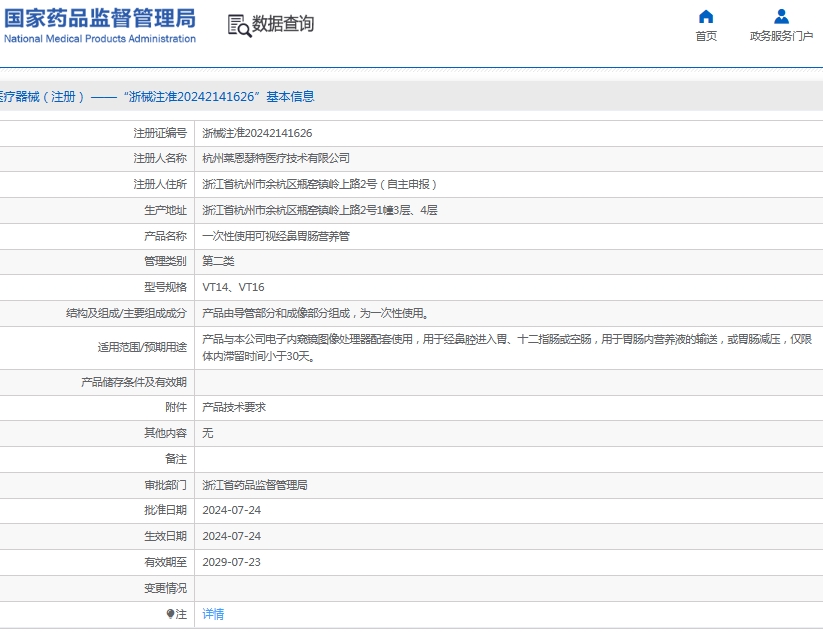Select 杭州莱恩瑟特医疗技术有限公司 registrant name
This screenshot has height=637, width=823.
coord(276,158)
